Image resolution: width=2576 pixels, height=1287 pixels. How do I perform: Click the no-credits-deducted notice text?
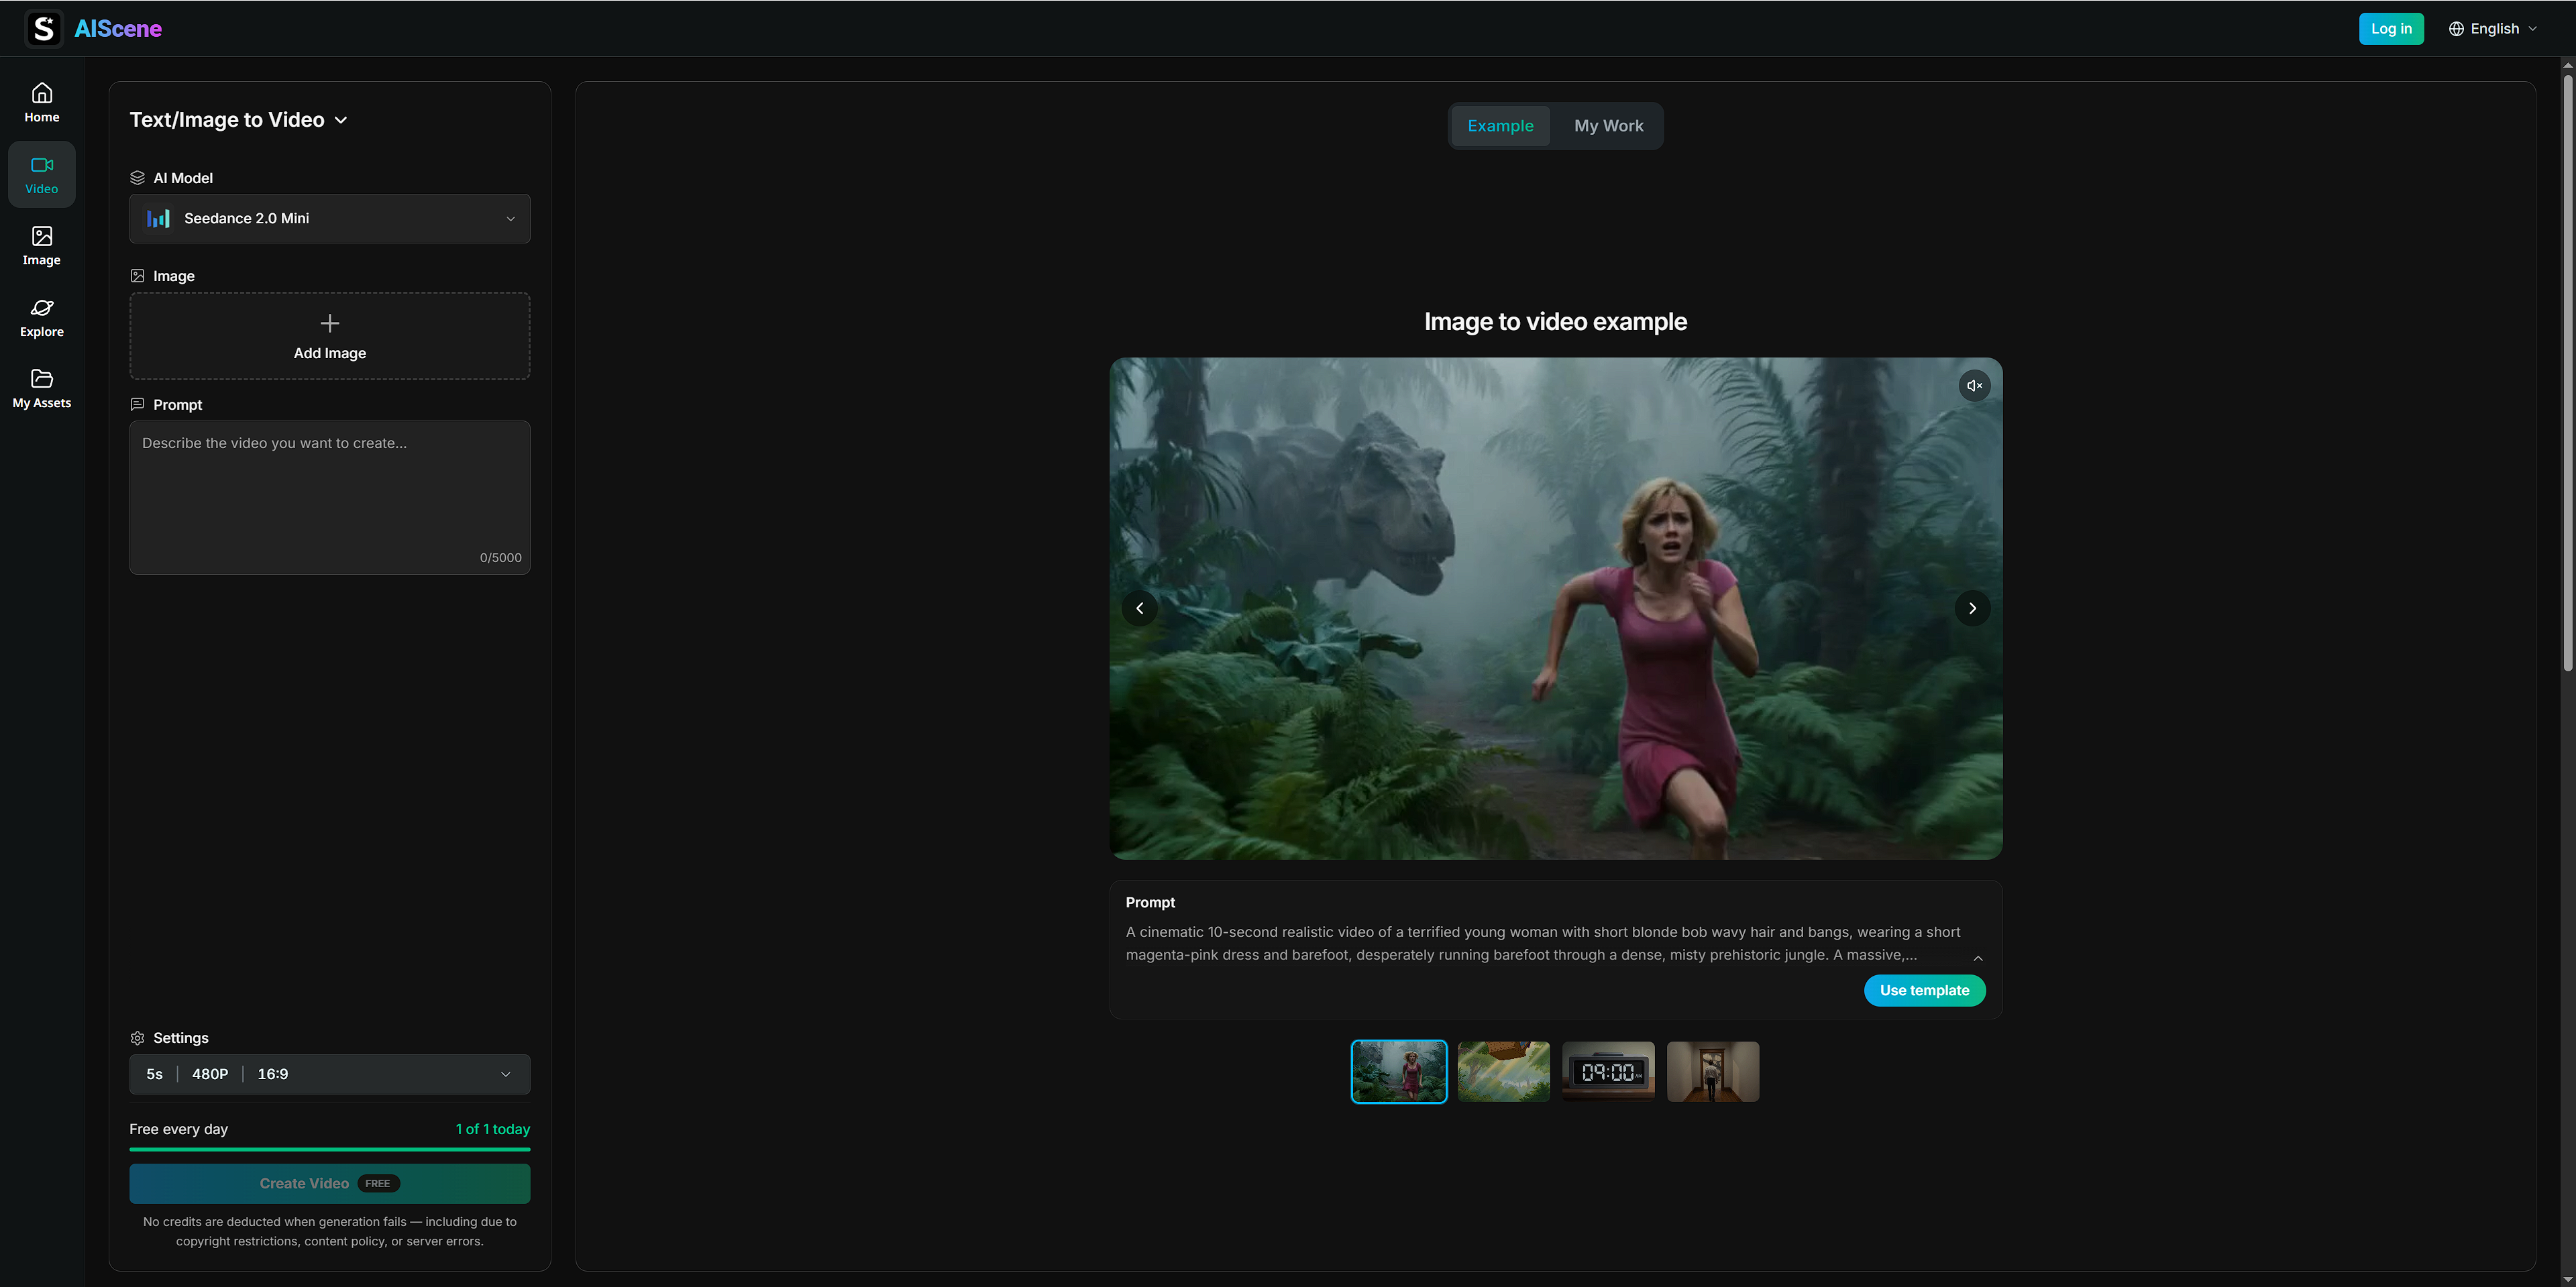(x=330, y=1231)
